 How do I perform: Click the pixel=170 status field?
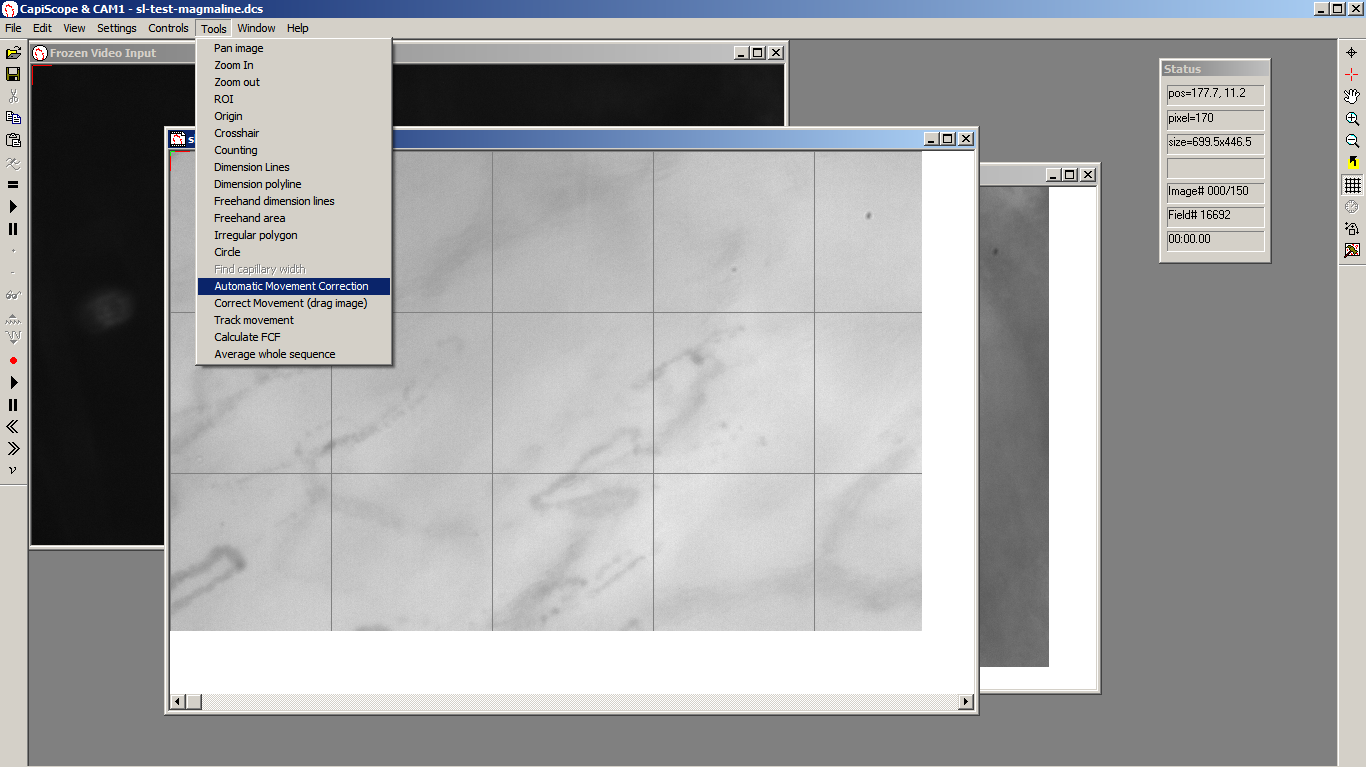point(1215,118)
